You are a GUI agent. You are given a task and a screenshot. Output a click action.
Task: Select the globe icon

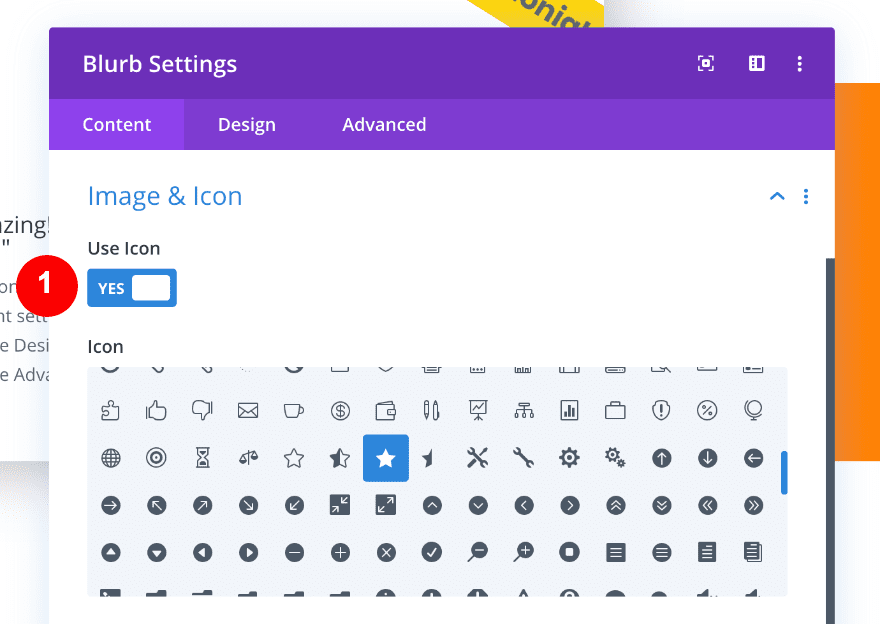[x=110, y=457]
